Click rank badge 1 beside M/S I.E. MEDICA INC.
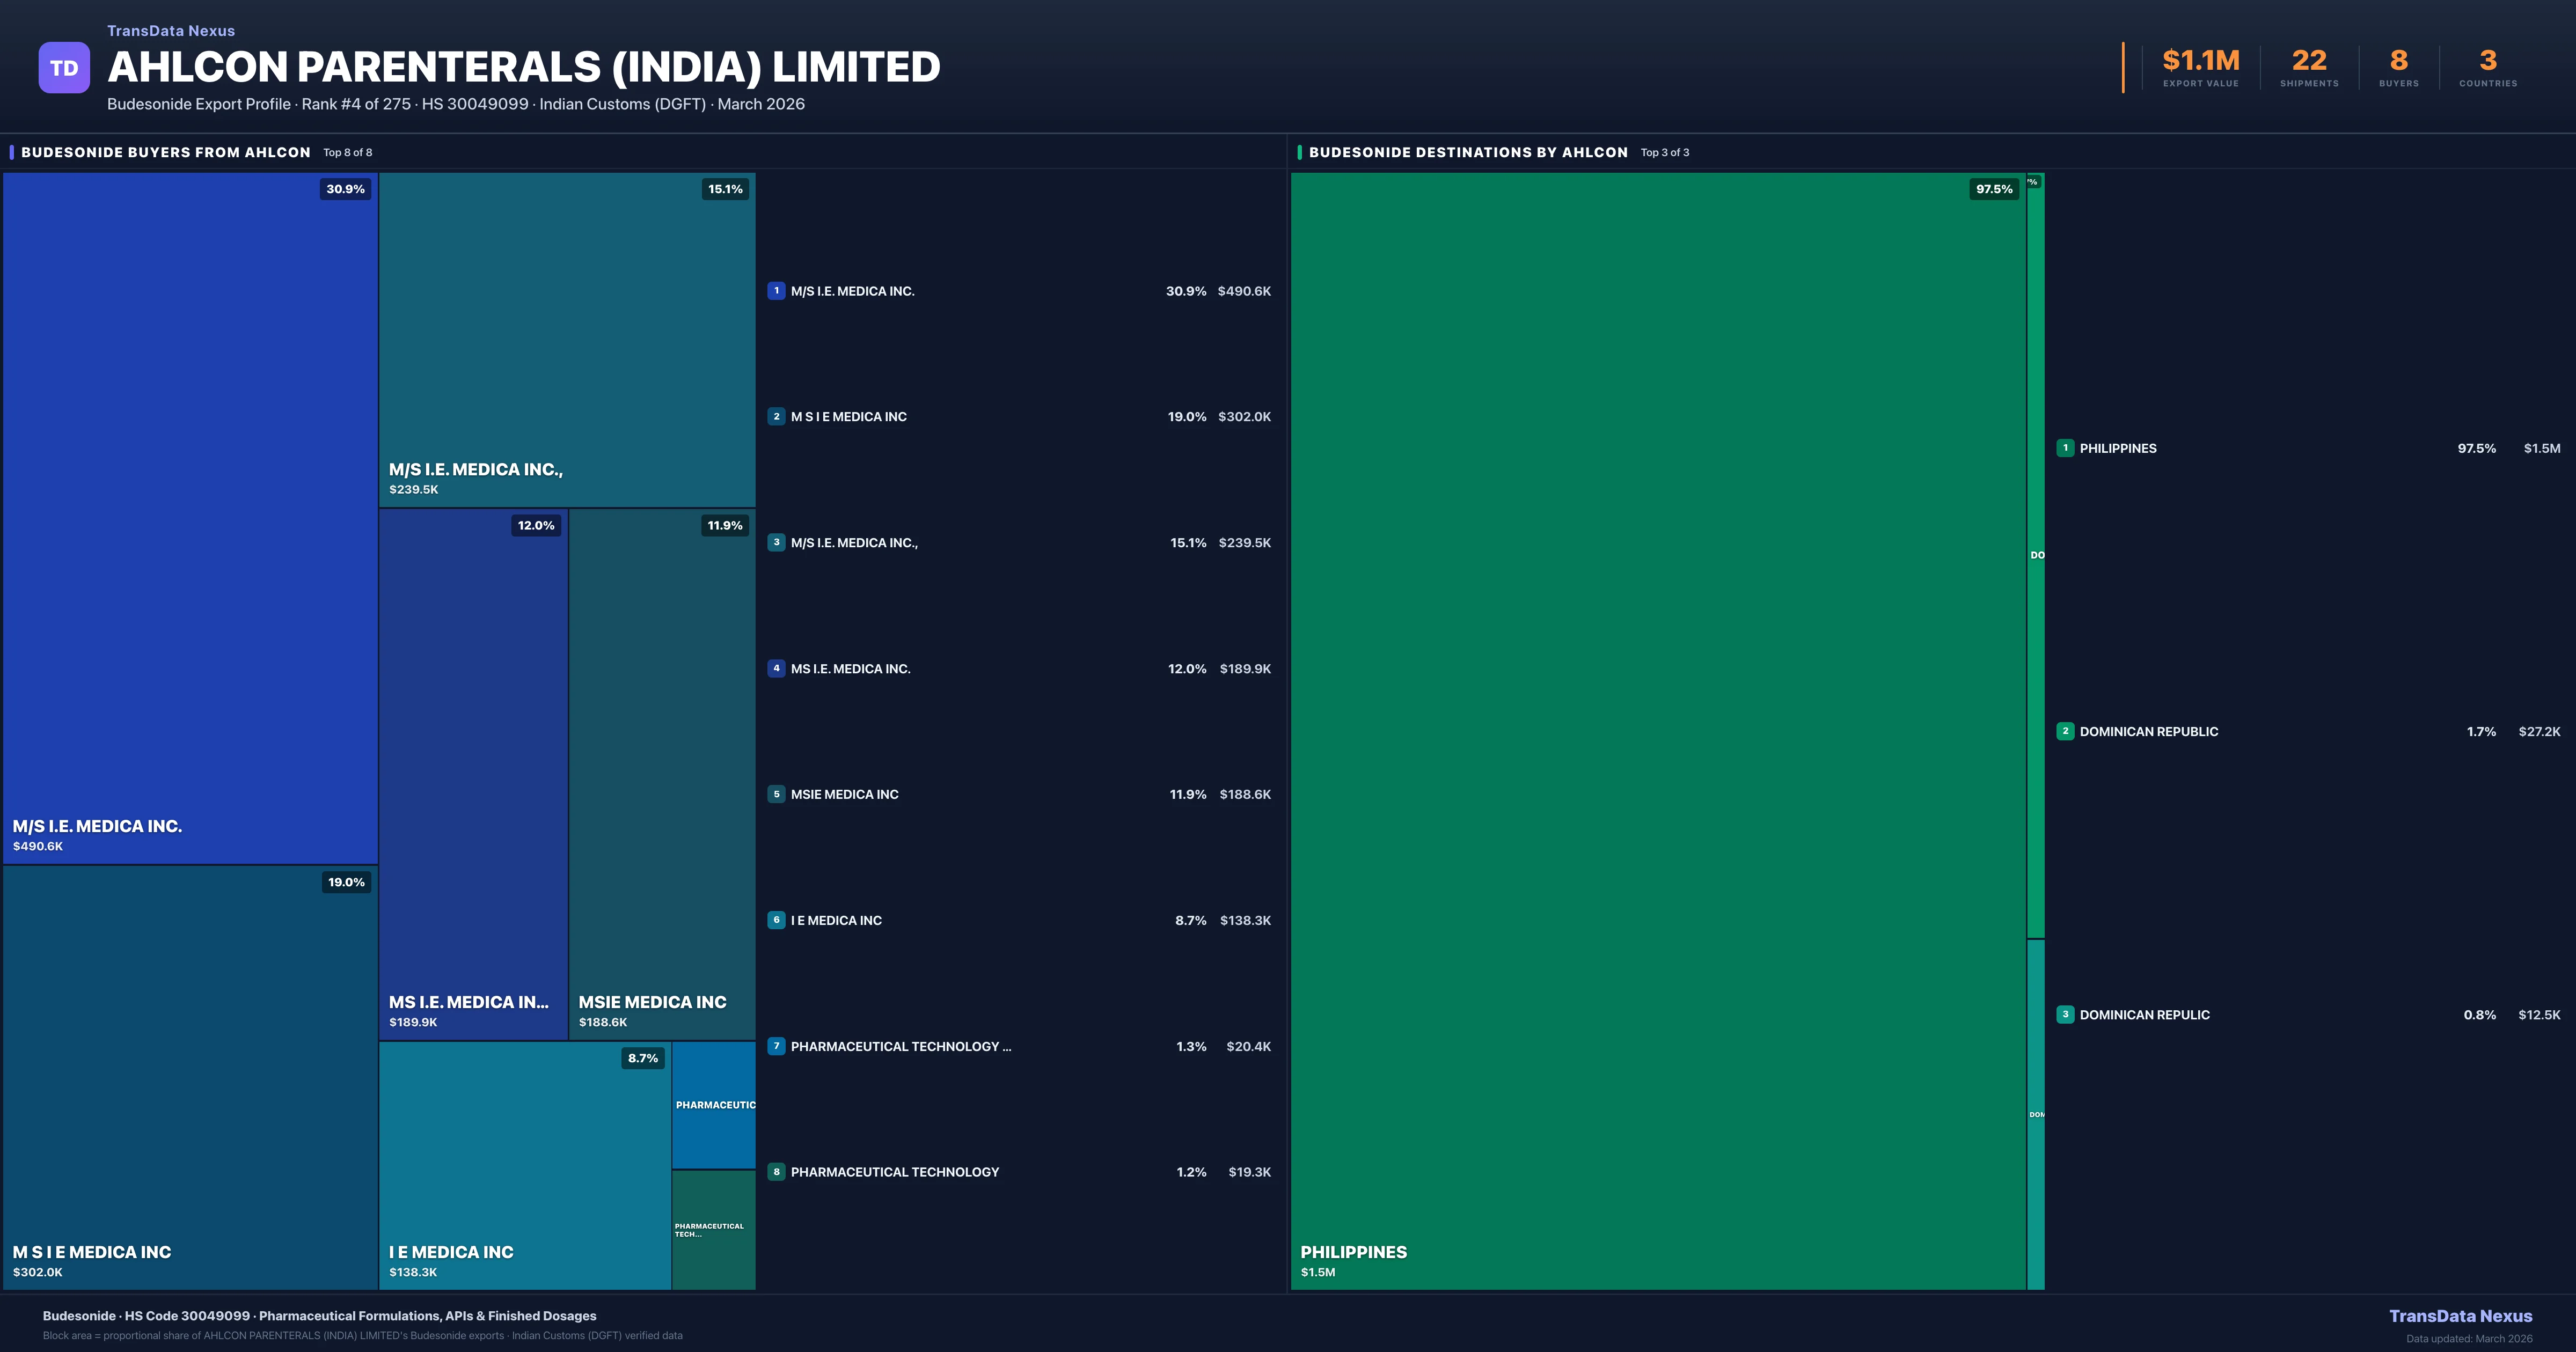 coord(776,291)
